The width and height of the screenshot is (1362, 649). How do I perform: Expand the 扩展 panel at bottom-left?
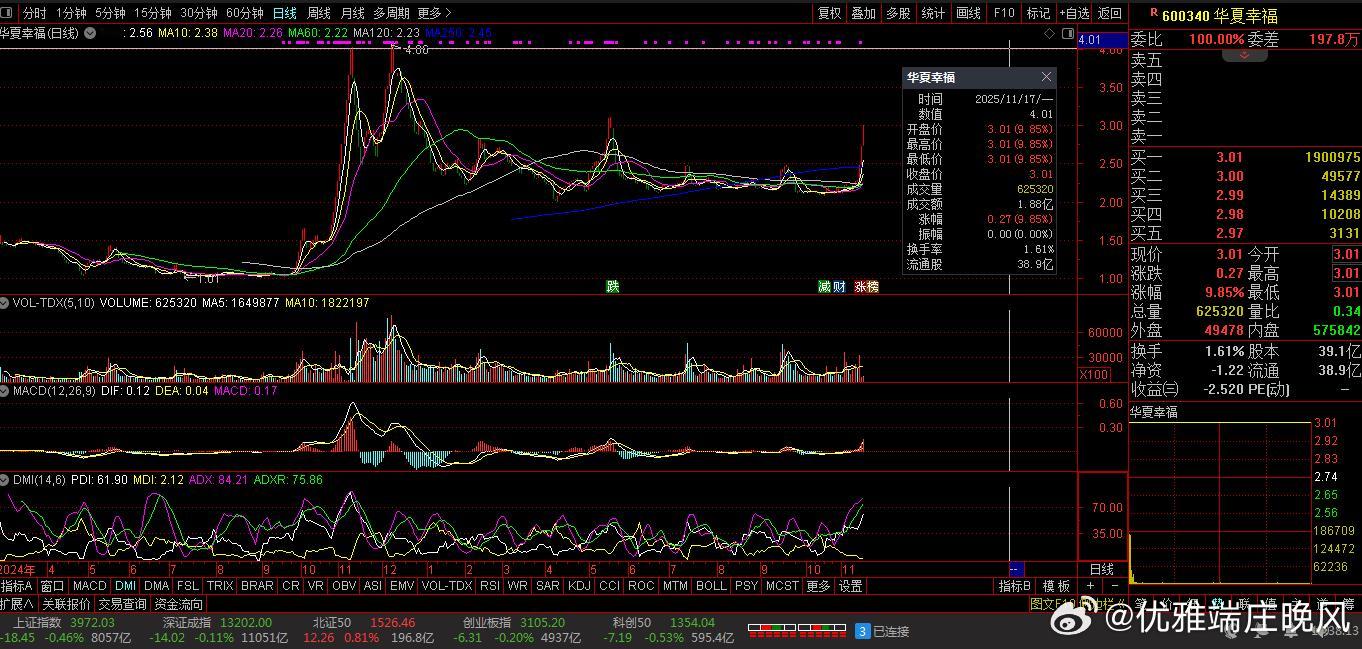point(17,604)
